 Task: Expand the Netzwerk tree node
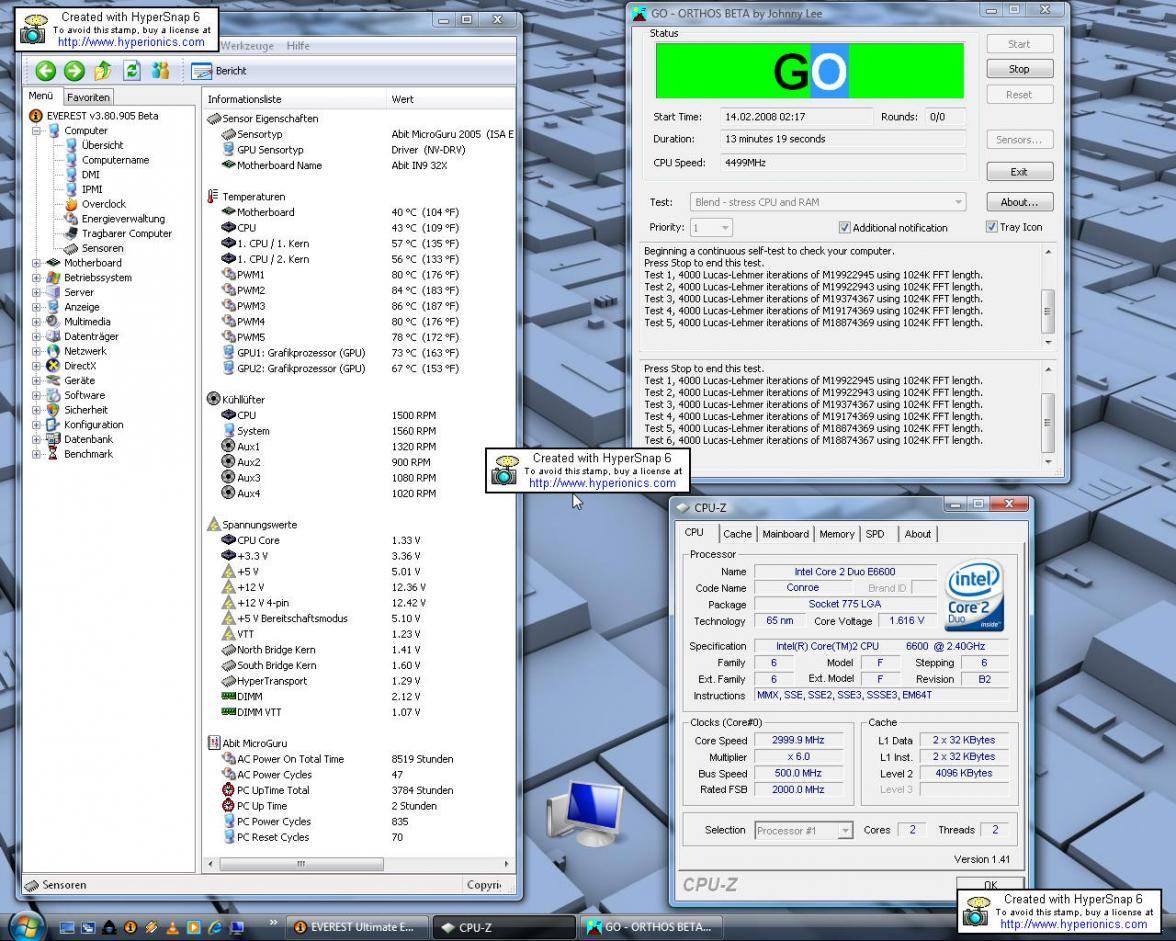tap(36, 351)
